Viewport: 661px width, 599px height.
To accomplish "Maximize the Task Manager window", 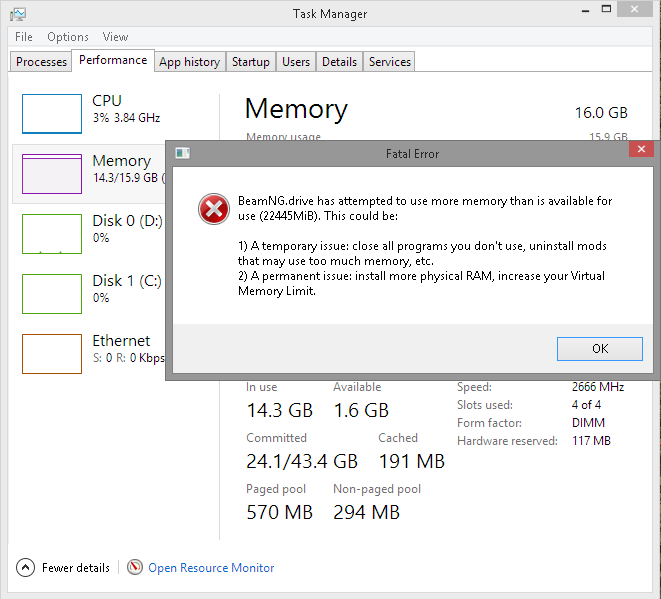I will pyautogui.click(x=606, y=9).
